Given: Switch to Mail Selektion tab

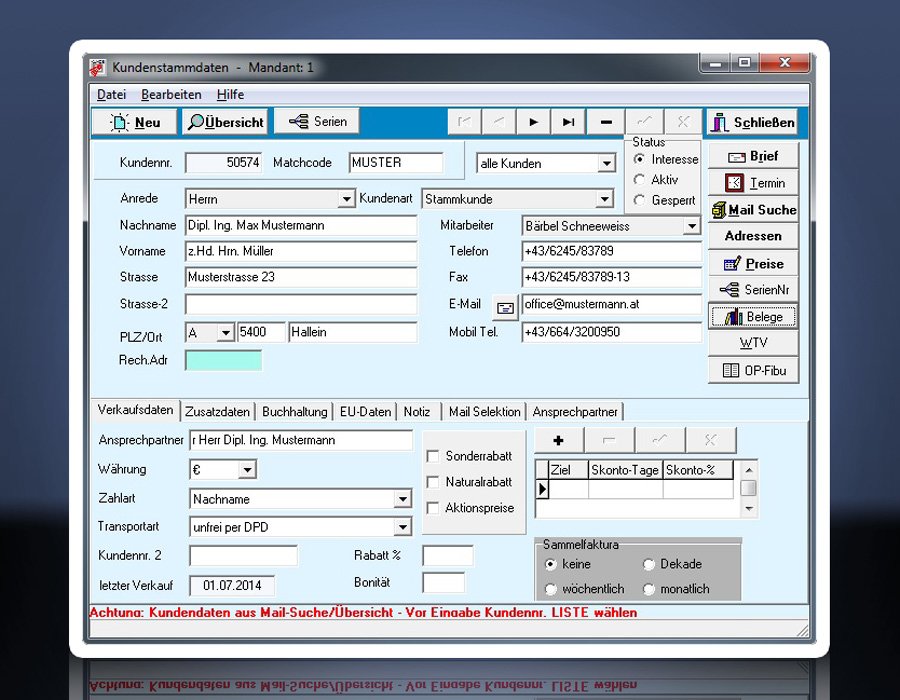Looking at the screenshot, I should [x=484, y=411].
